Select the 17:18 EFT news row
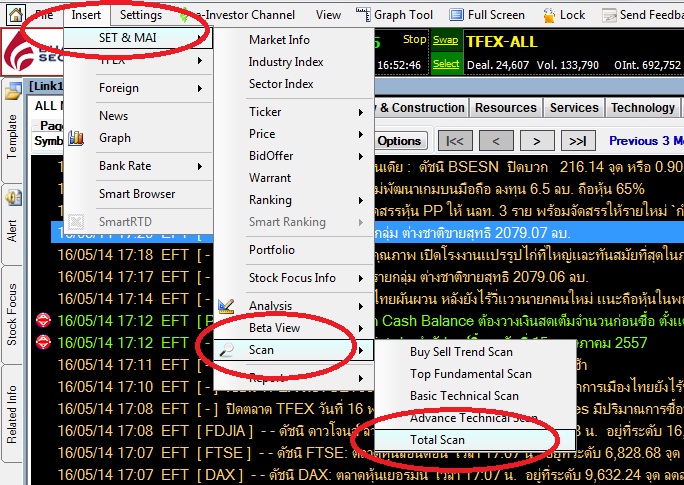 coord(358,255)
